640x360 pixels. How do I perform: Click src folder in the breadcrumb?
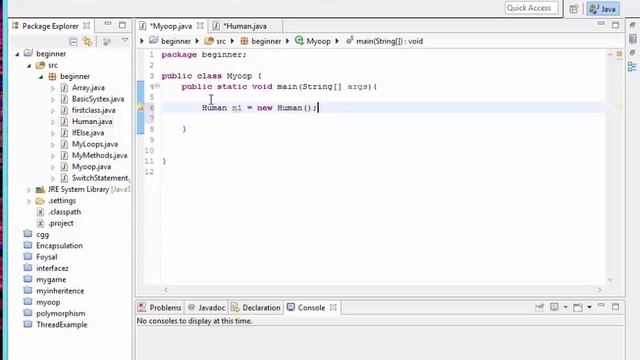pos(215,41)
